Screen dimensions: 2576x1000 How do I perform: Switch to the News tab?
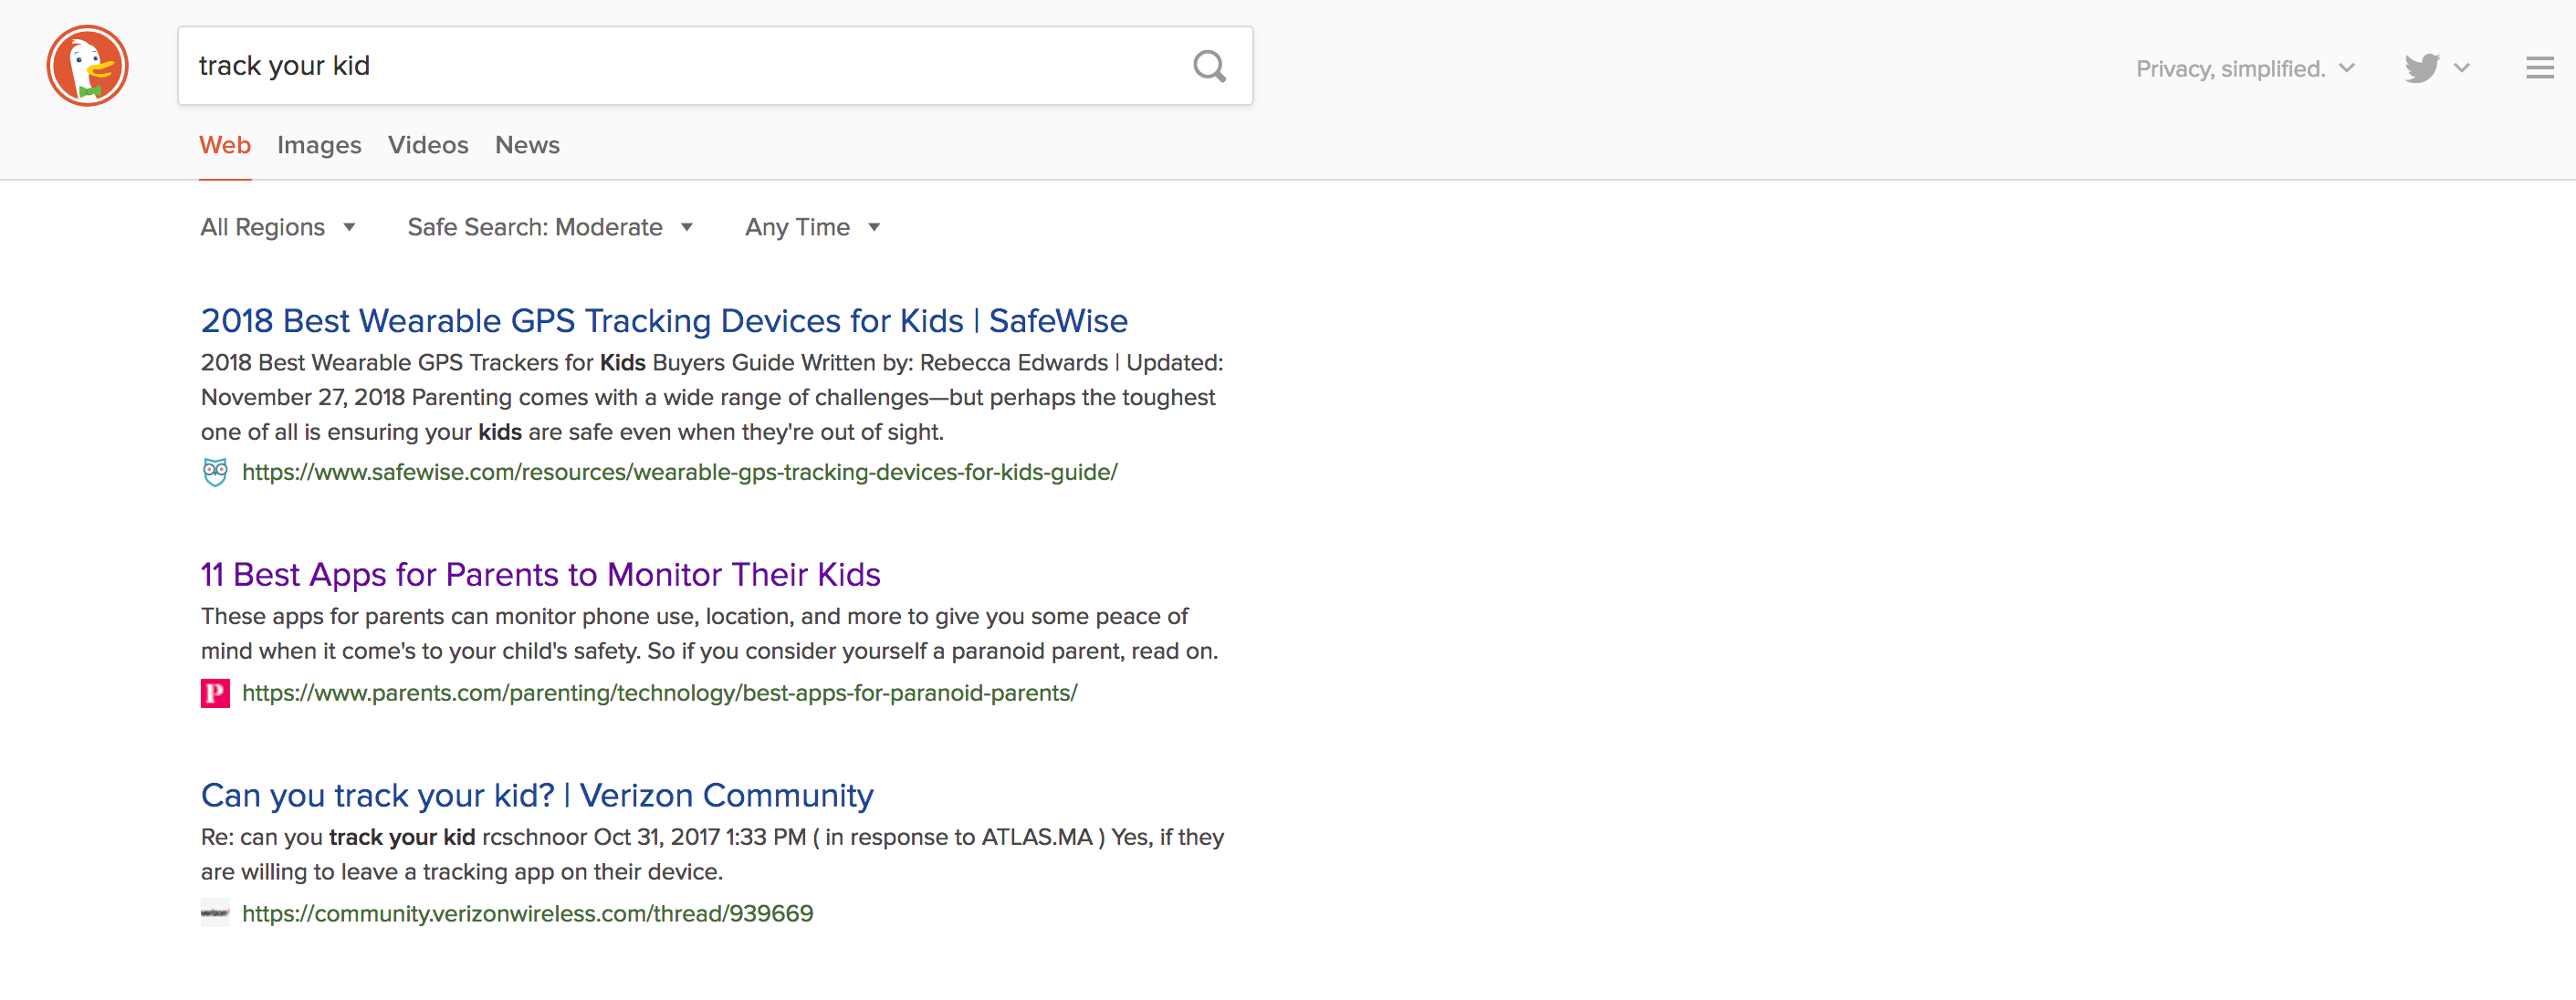pos(527,145)
